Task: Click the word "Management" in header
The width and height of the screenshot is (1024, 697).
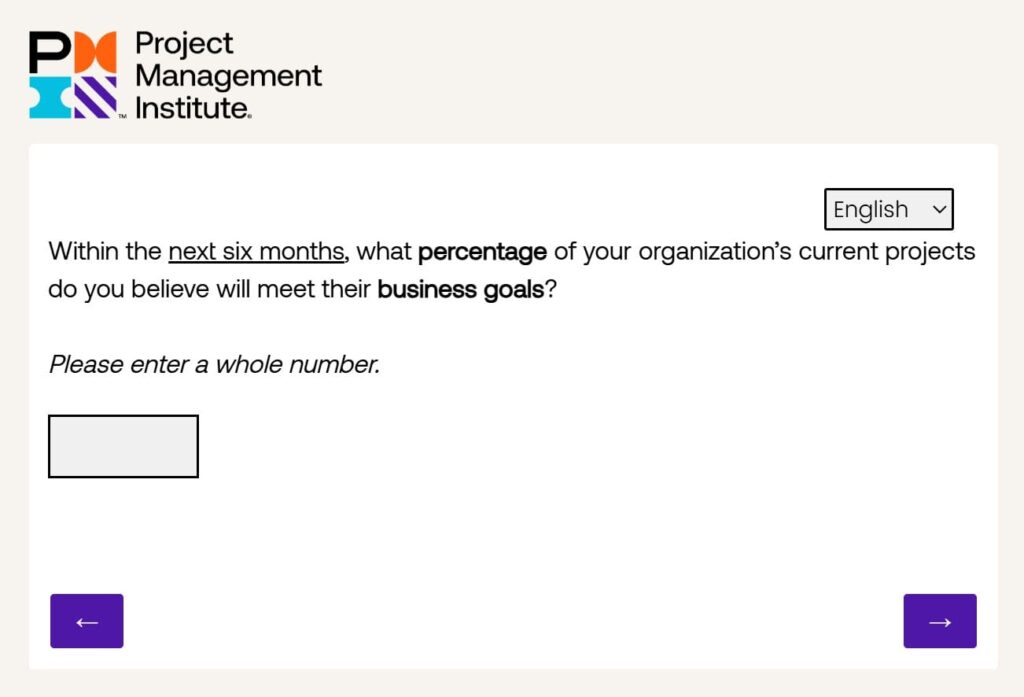Action: point(228,75)
